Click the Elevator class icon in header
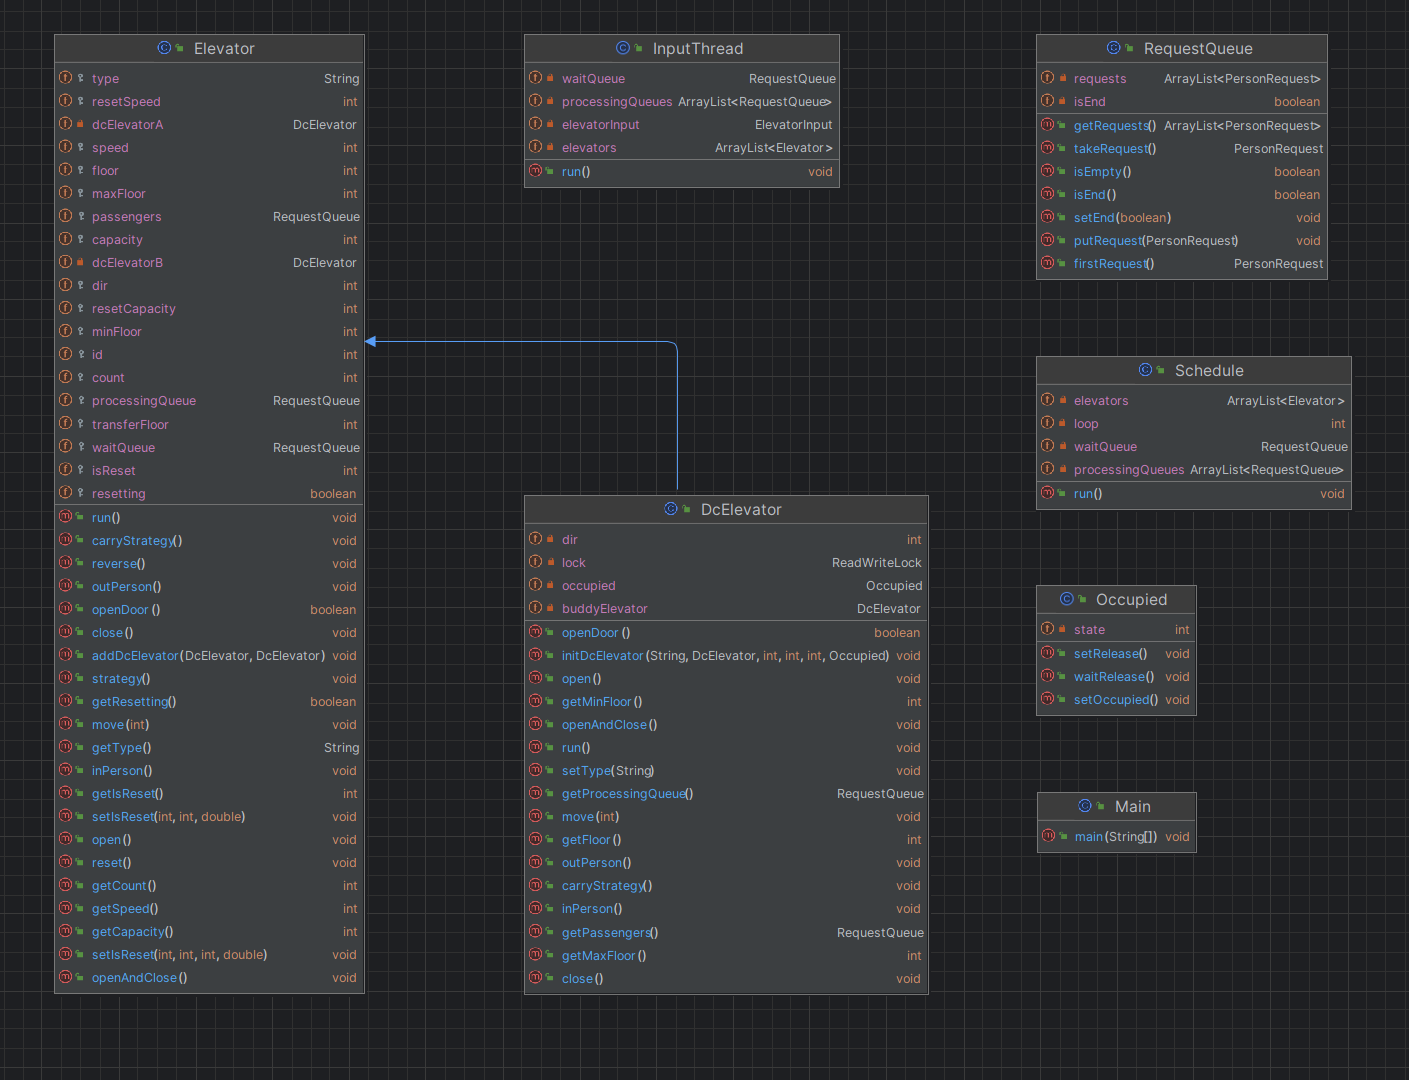 click(x=164, y=48)
